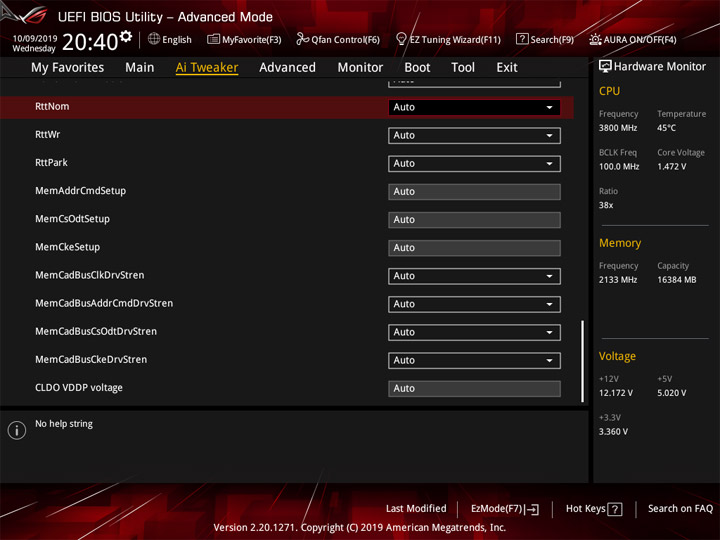Select the Exit tab
720x540 pixels.
507,68
